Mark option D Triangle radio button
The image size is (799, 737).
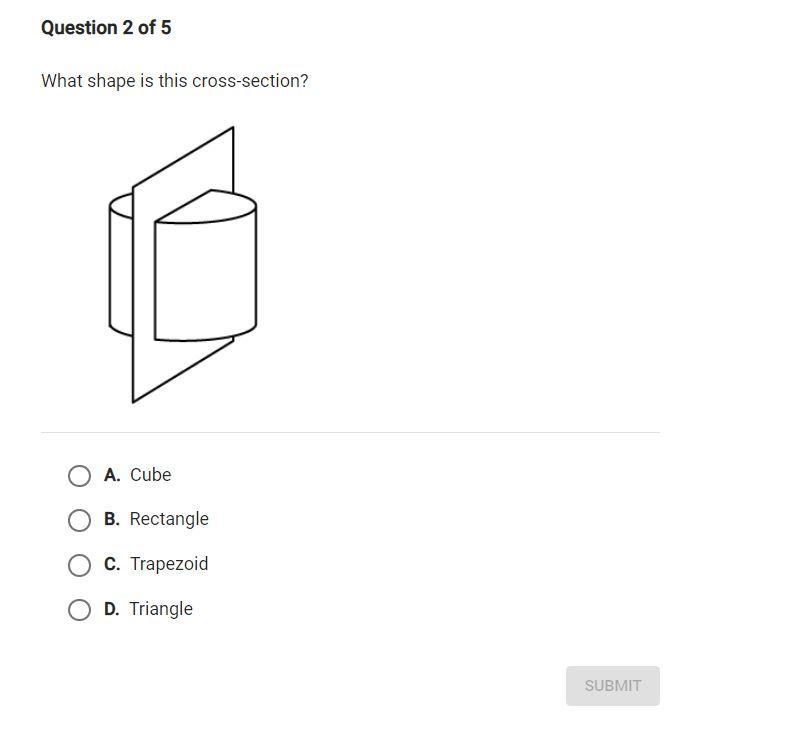coord(79,610)
